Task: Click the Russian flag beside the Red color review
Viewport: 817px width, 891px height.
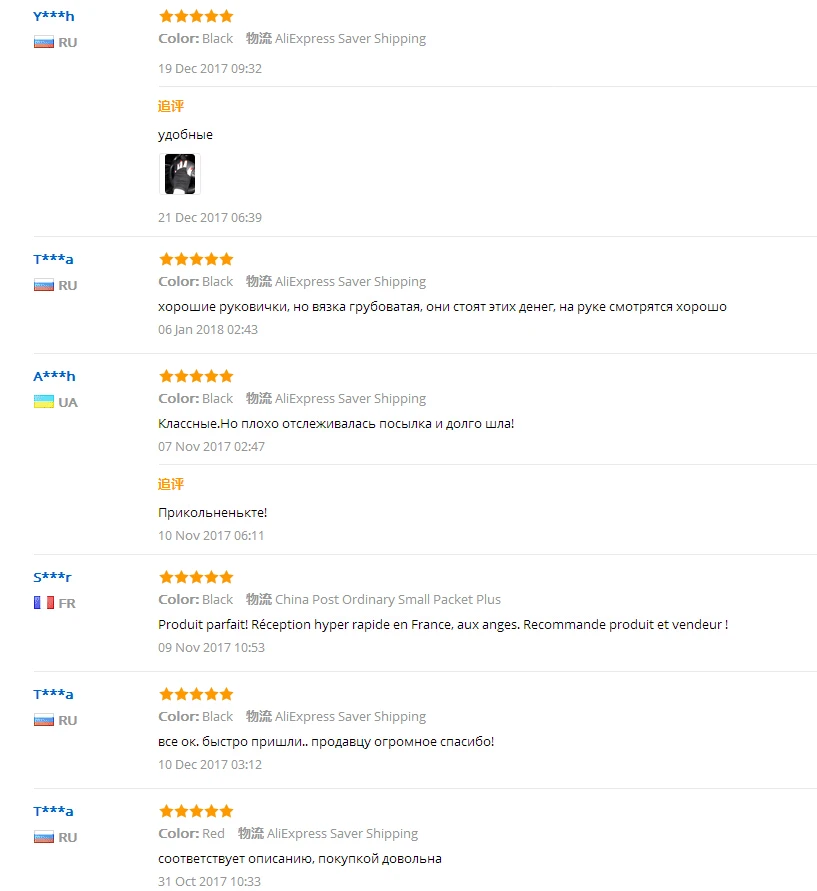Action: [43, 837]
